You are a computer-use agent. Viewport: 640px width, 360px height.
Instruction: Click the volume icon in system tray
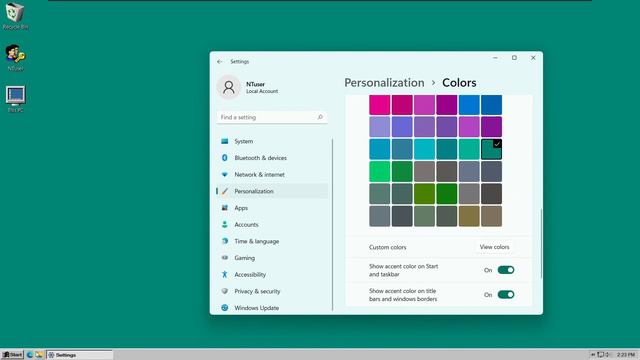pyautogui.click(x=607, y=355)
